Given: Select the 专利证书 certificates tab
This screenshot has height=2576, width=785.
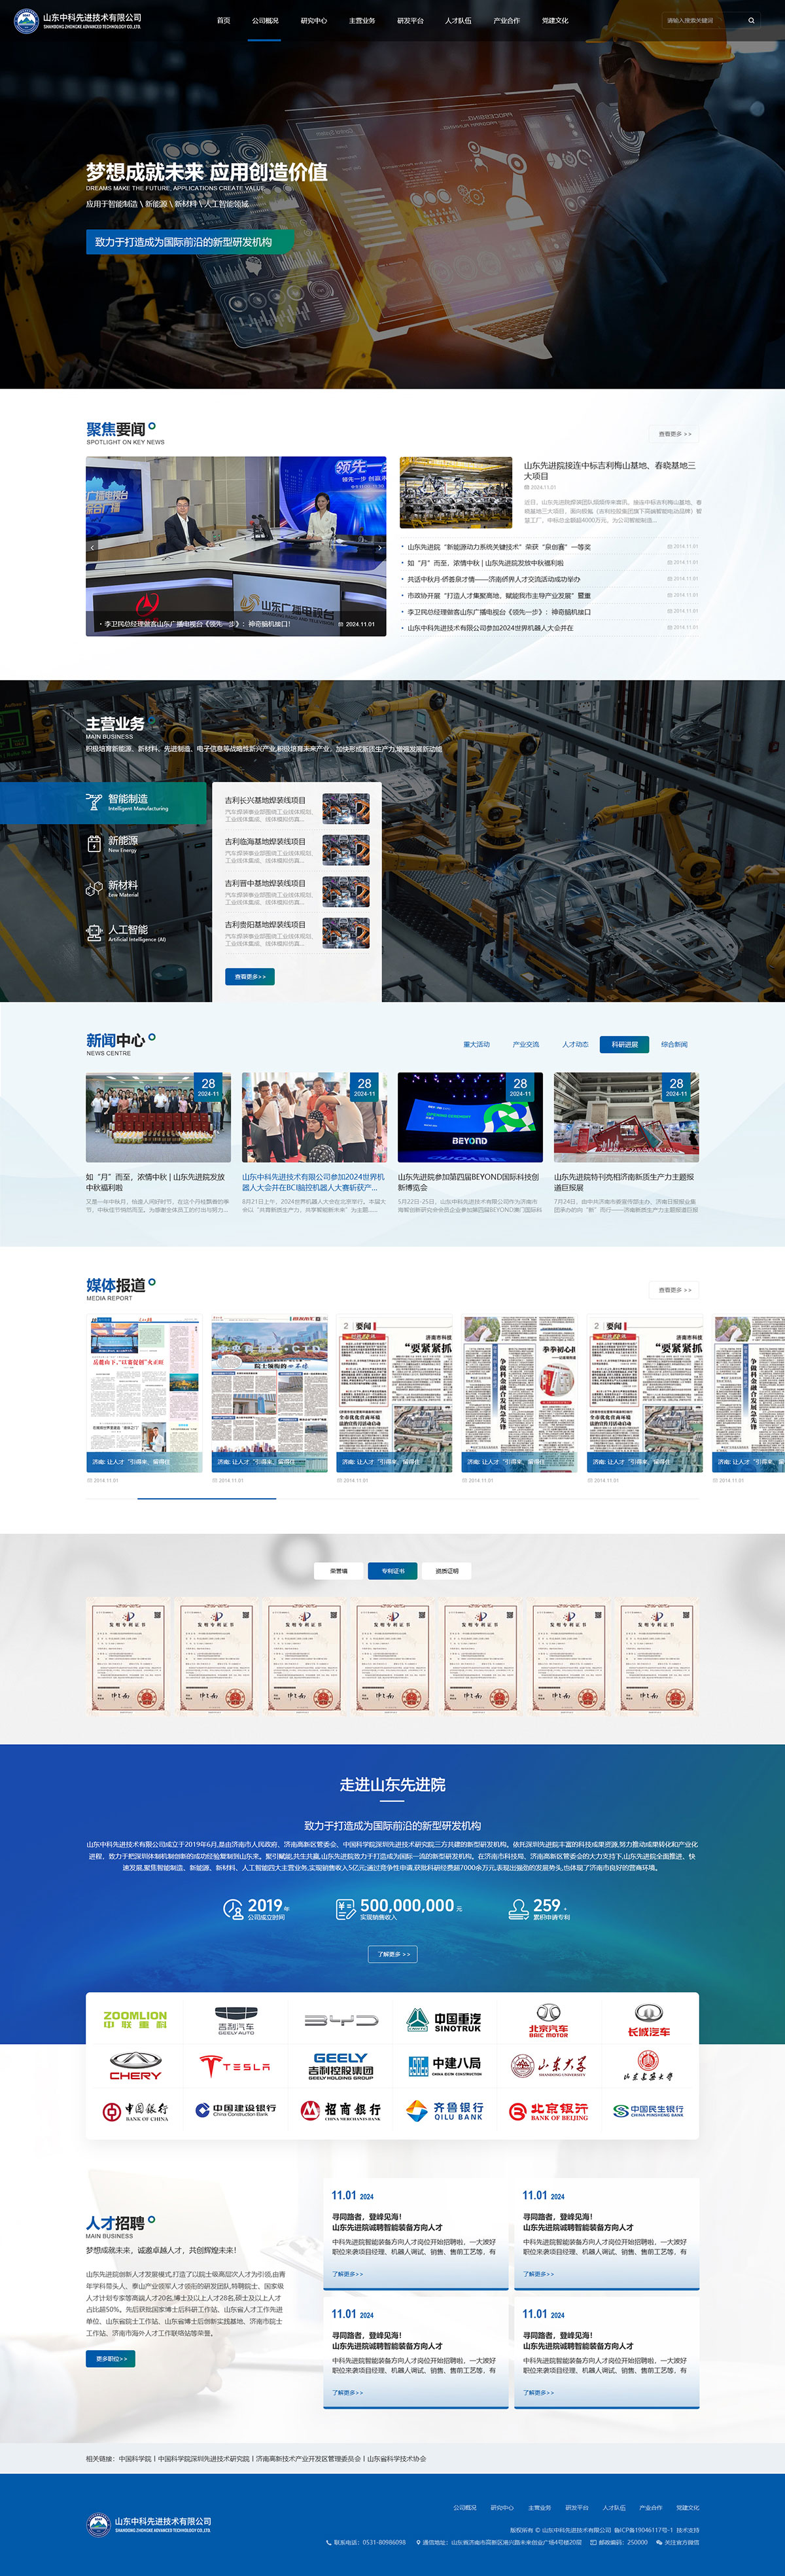Looking at the screenshot, I should click(393, 1571).
